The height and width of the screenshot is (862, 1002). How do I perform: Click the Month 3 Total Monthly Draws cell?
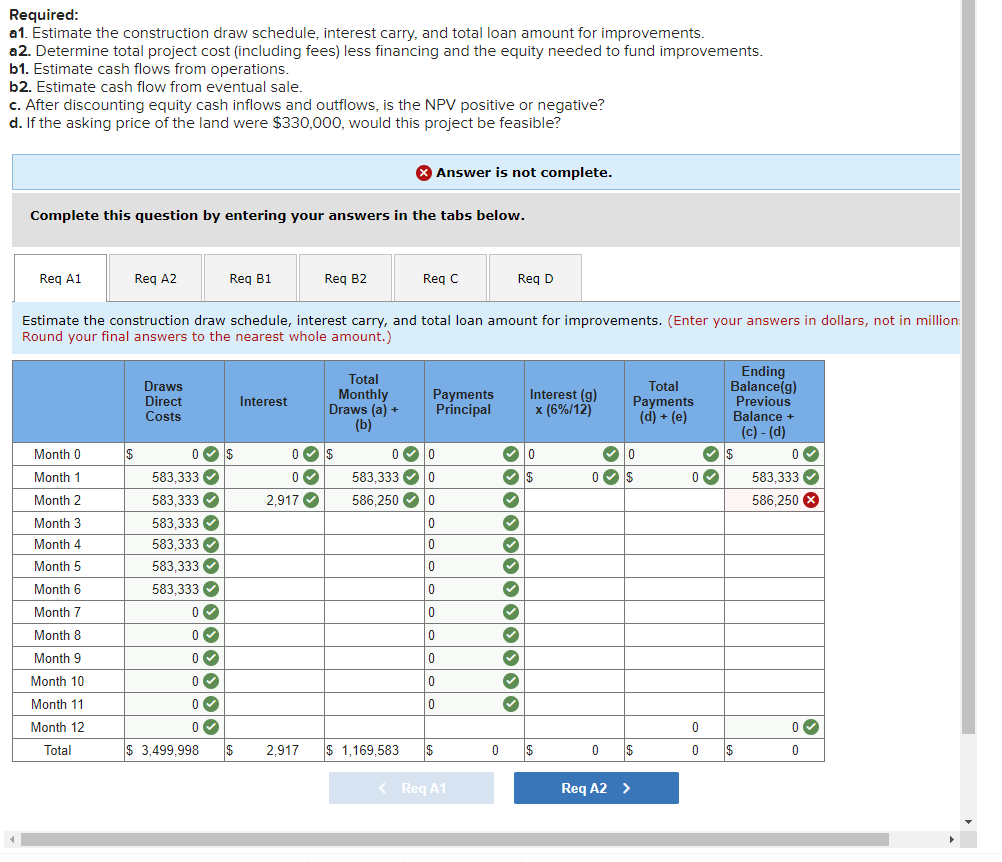(x=374, y=523)
